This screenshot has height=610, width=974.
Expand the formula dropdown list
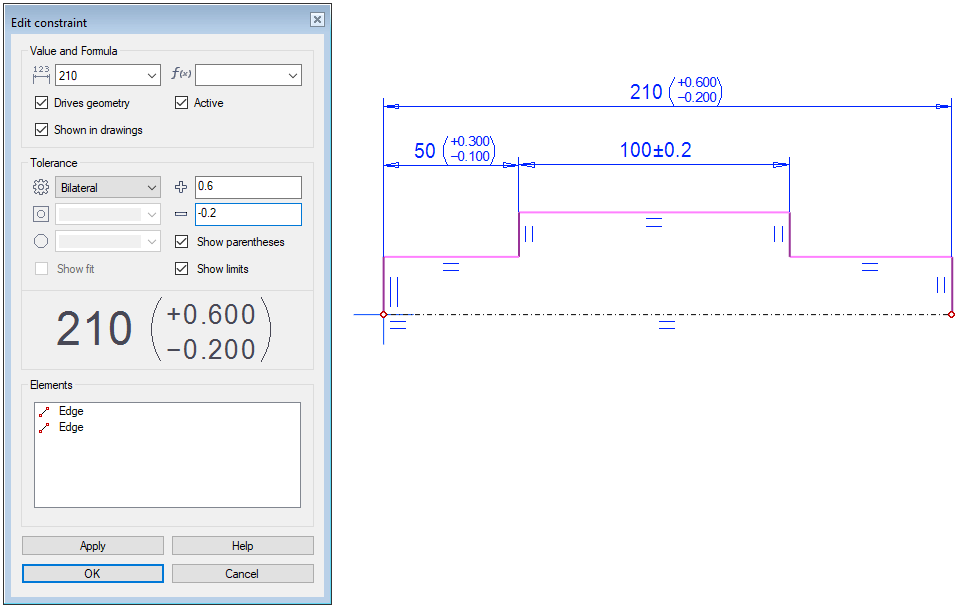[x=292, y=75]
